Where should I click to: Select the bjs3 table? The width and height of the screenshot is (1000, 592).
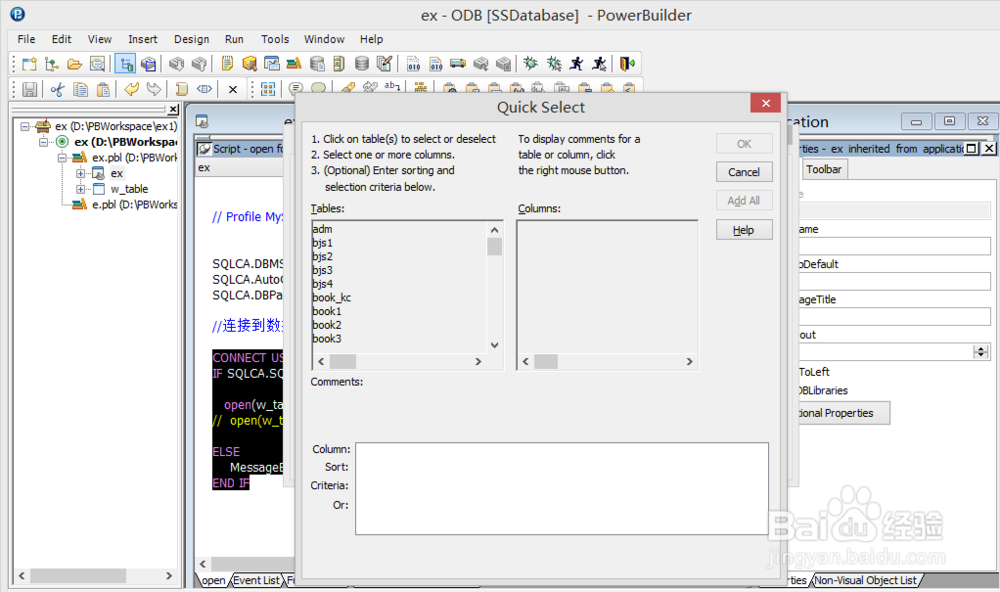[322, 270]
